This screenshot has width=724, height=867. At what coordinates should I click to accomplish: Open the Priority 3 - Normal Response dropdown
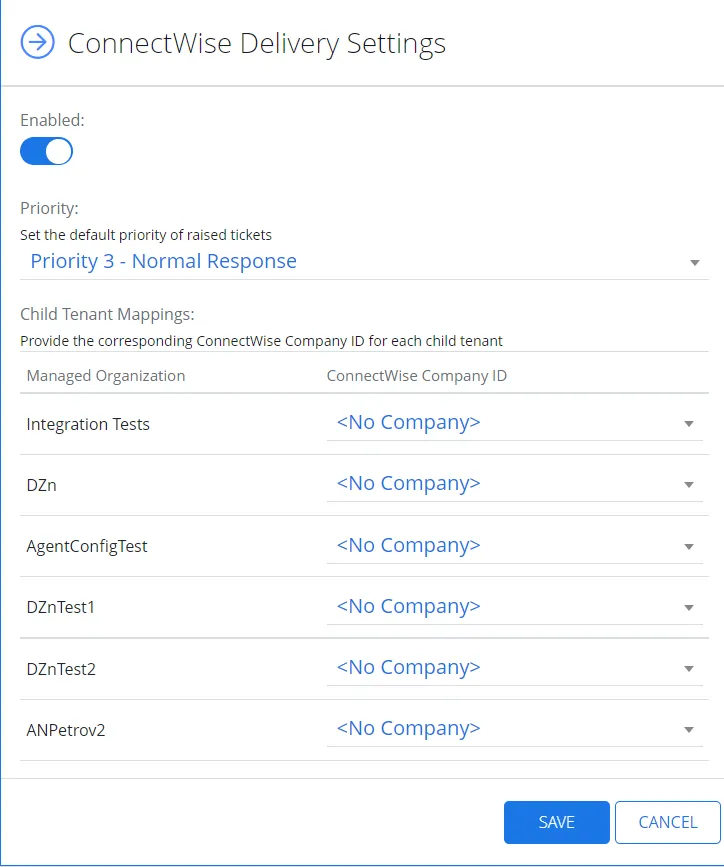tap(364, 262)
